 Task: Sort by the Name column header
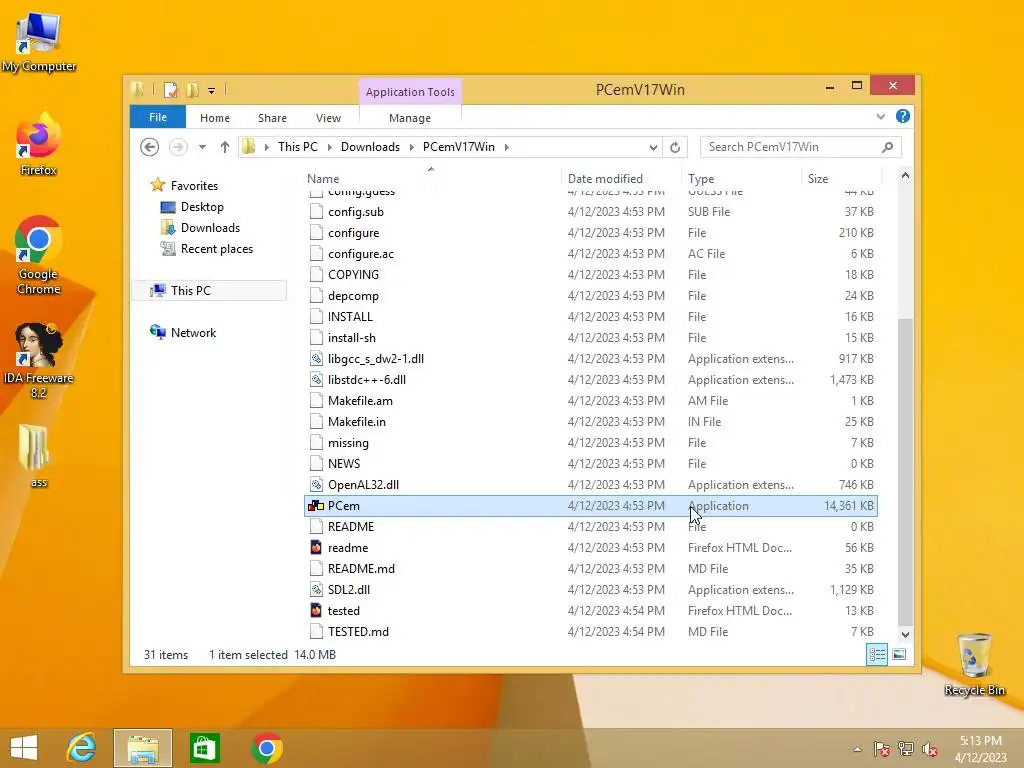(x=431, y=178)
